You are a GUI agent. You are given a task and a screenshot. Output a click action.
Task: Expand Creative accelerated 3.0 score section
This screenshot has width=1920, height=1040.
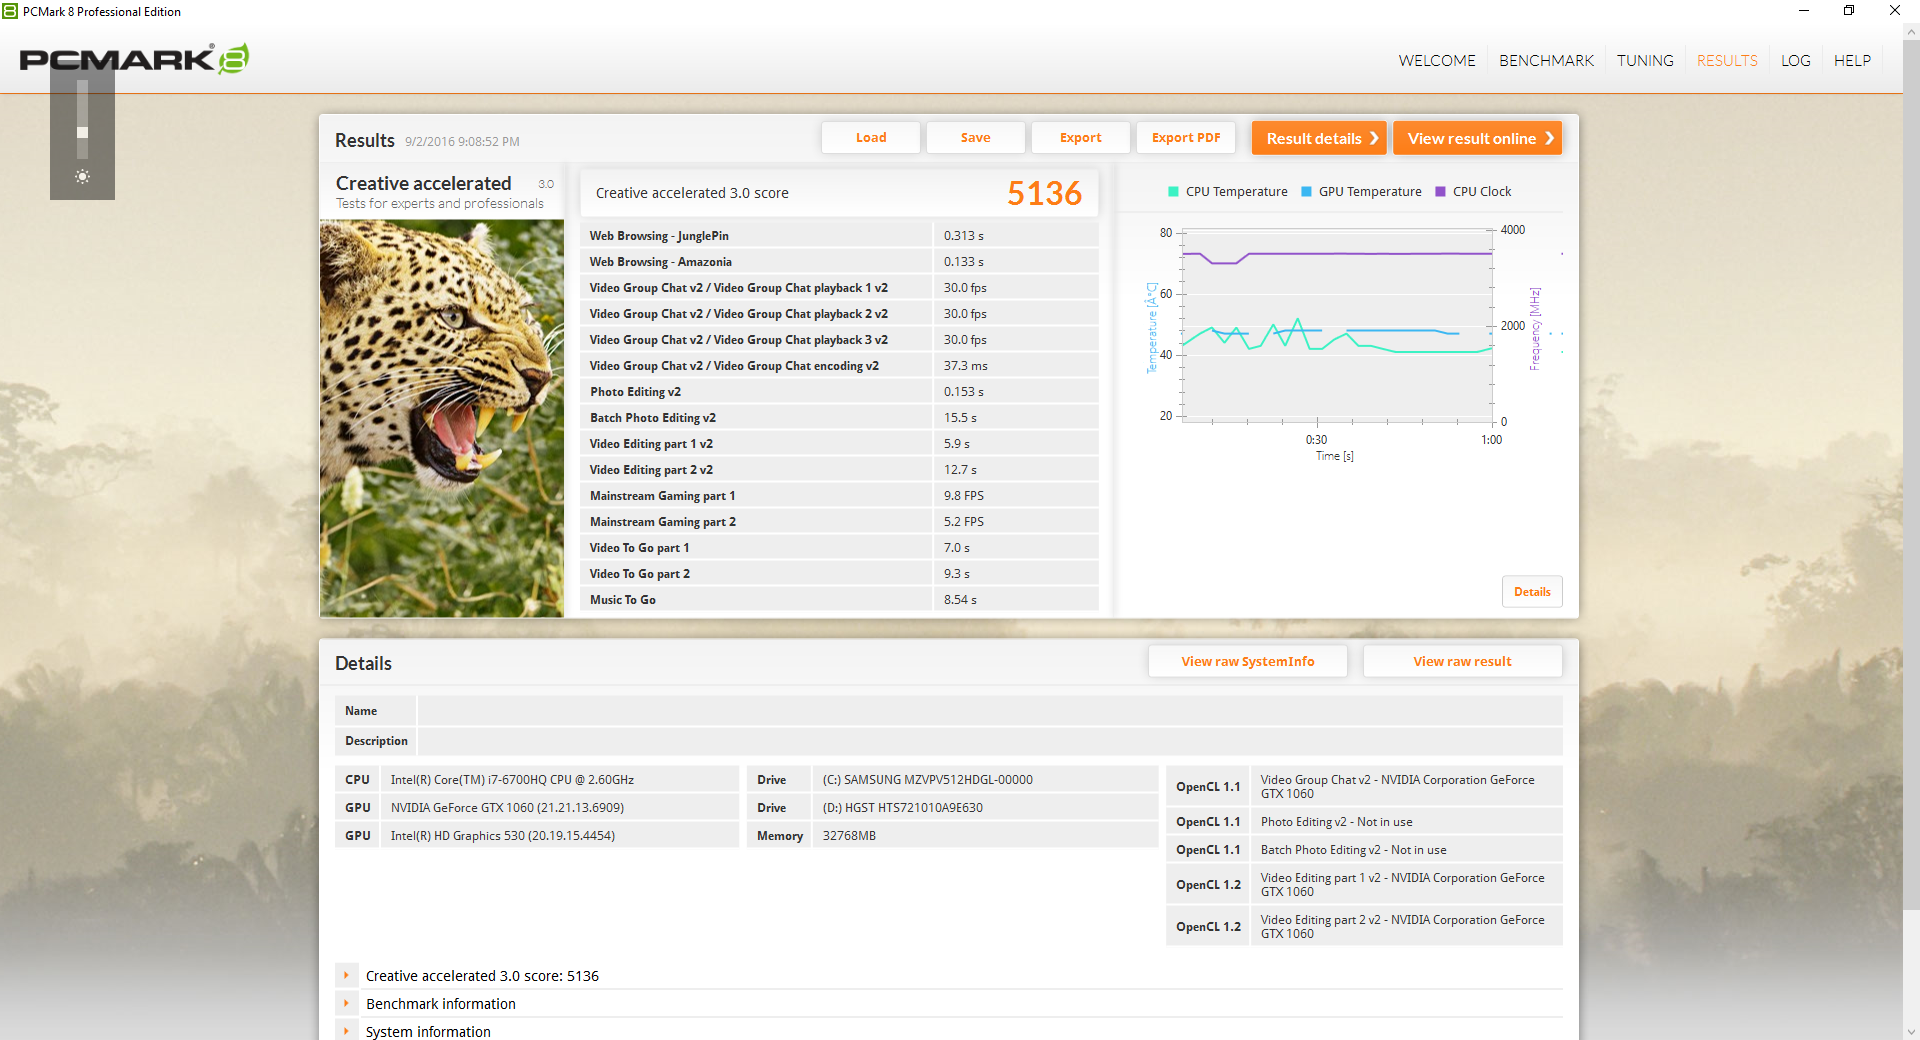[x=346, y=975]
